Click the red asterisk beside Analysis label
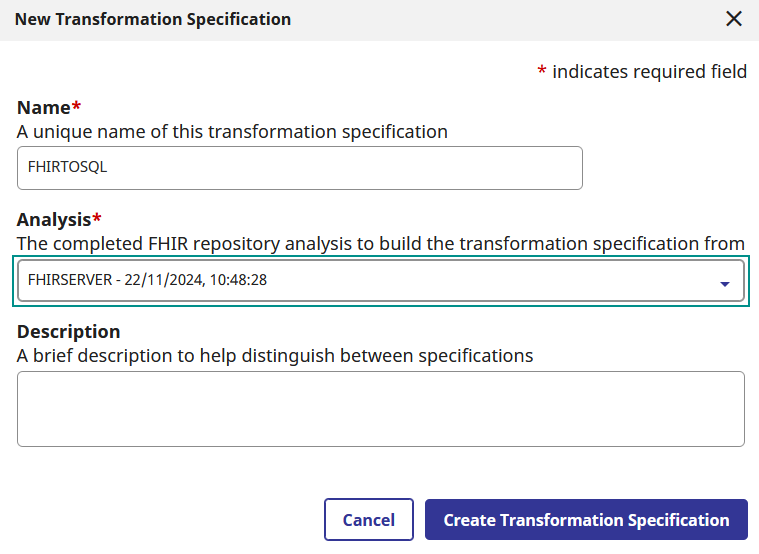Image resolution: width=759 pixels, height=554 pixels. click(x=97, y=218)
